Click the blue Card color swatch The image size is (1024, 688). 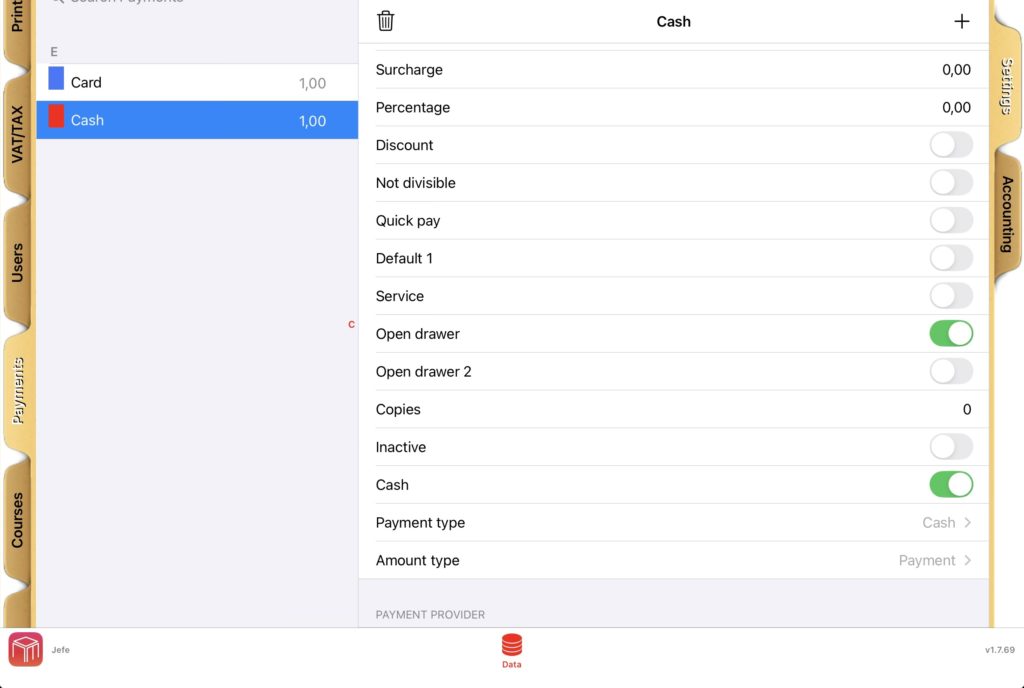[x=56, y=79]
